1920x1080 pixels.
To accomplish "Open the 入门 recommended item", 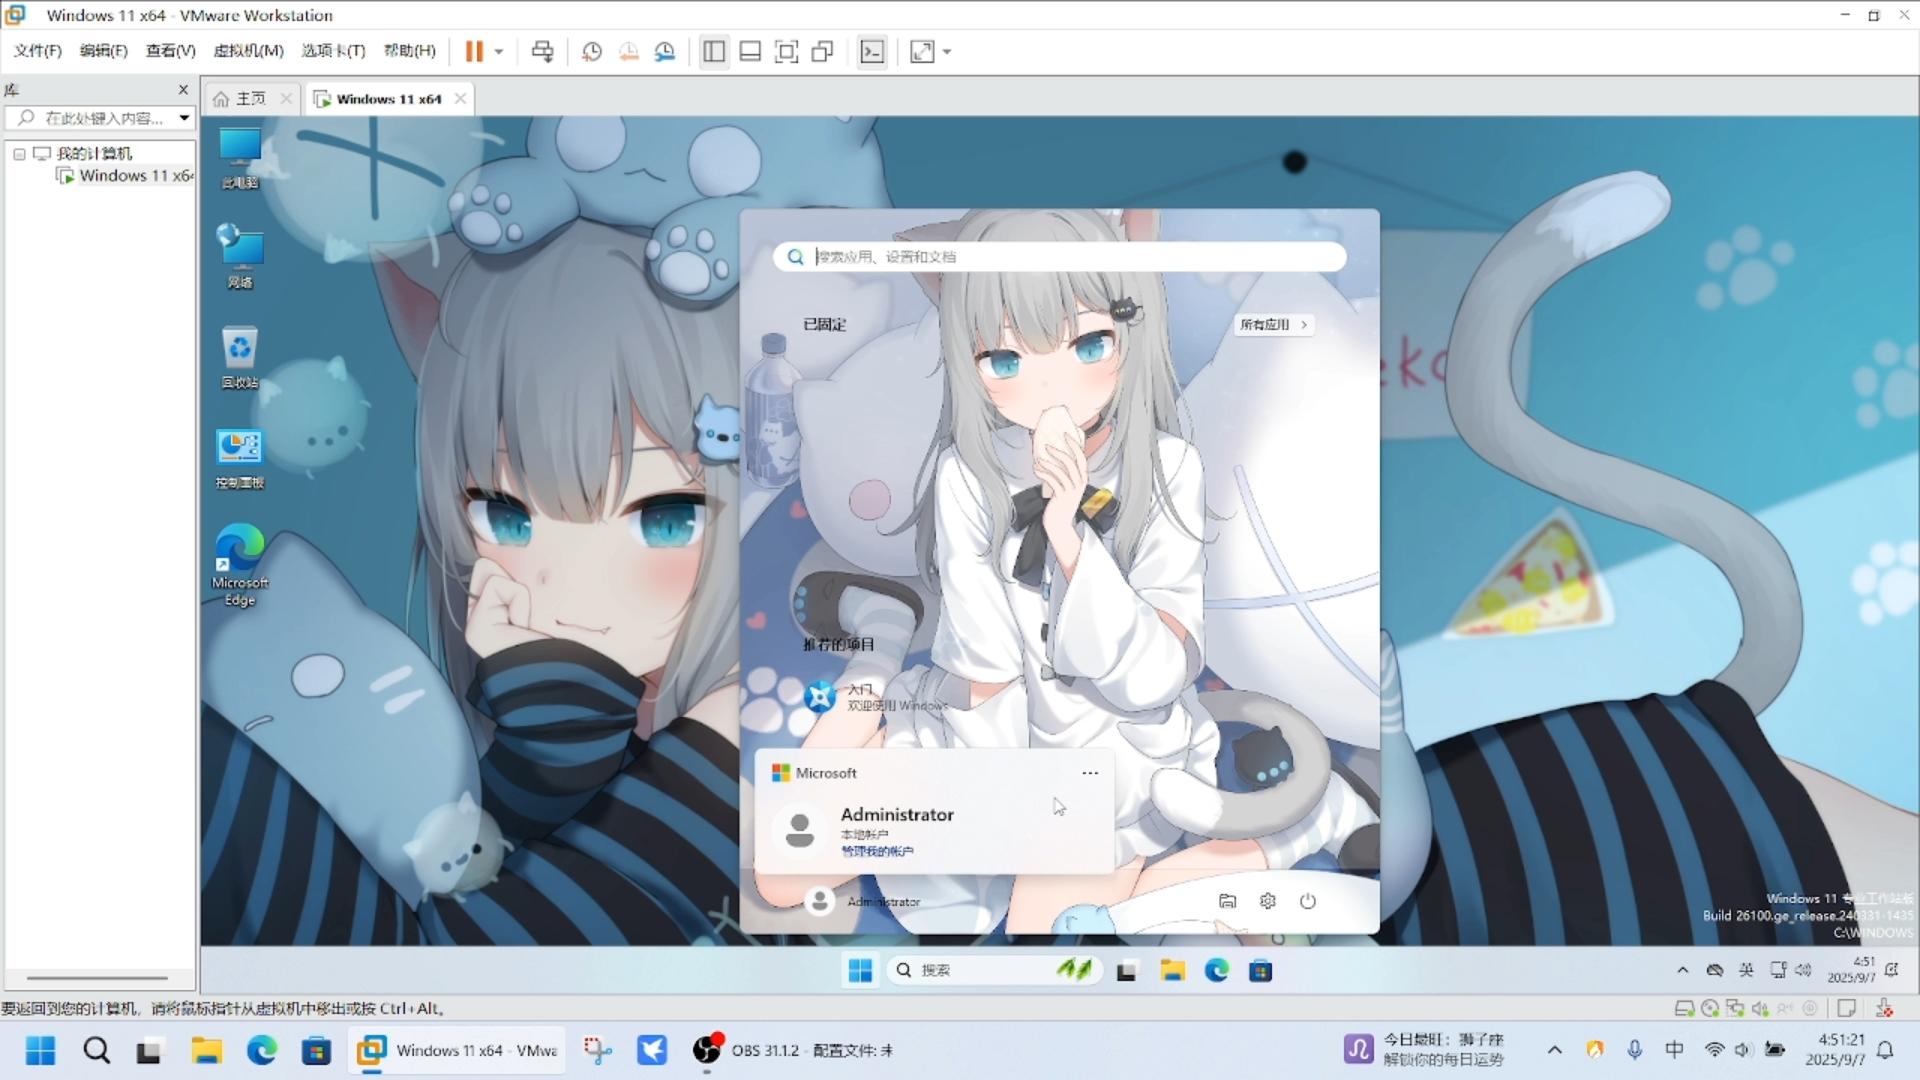I will (x=876, y=697).
